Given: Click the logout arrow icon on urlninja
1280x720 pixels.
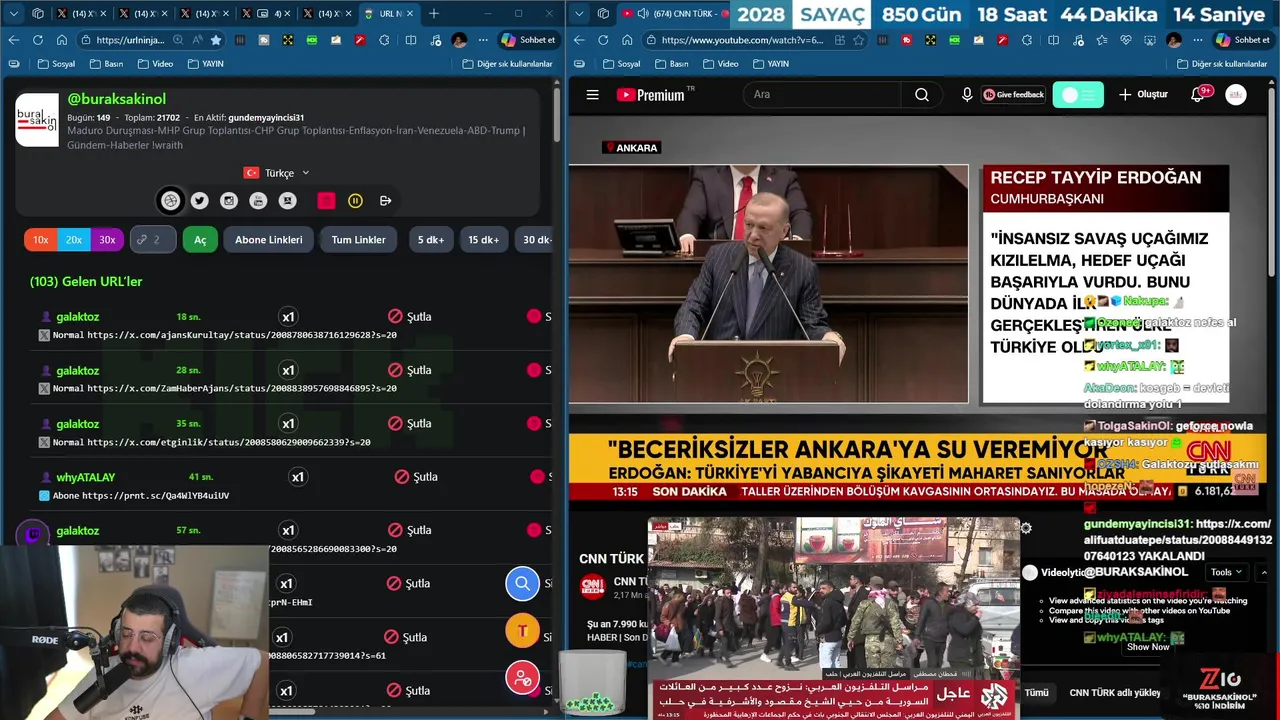Looking at the screenshot, I should point(385,201).
